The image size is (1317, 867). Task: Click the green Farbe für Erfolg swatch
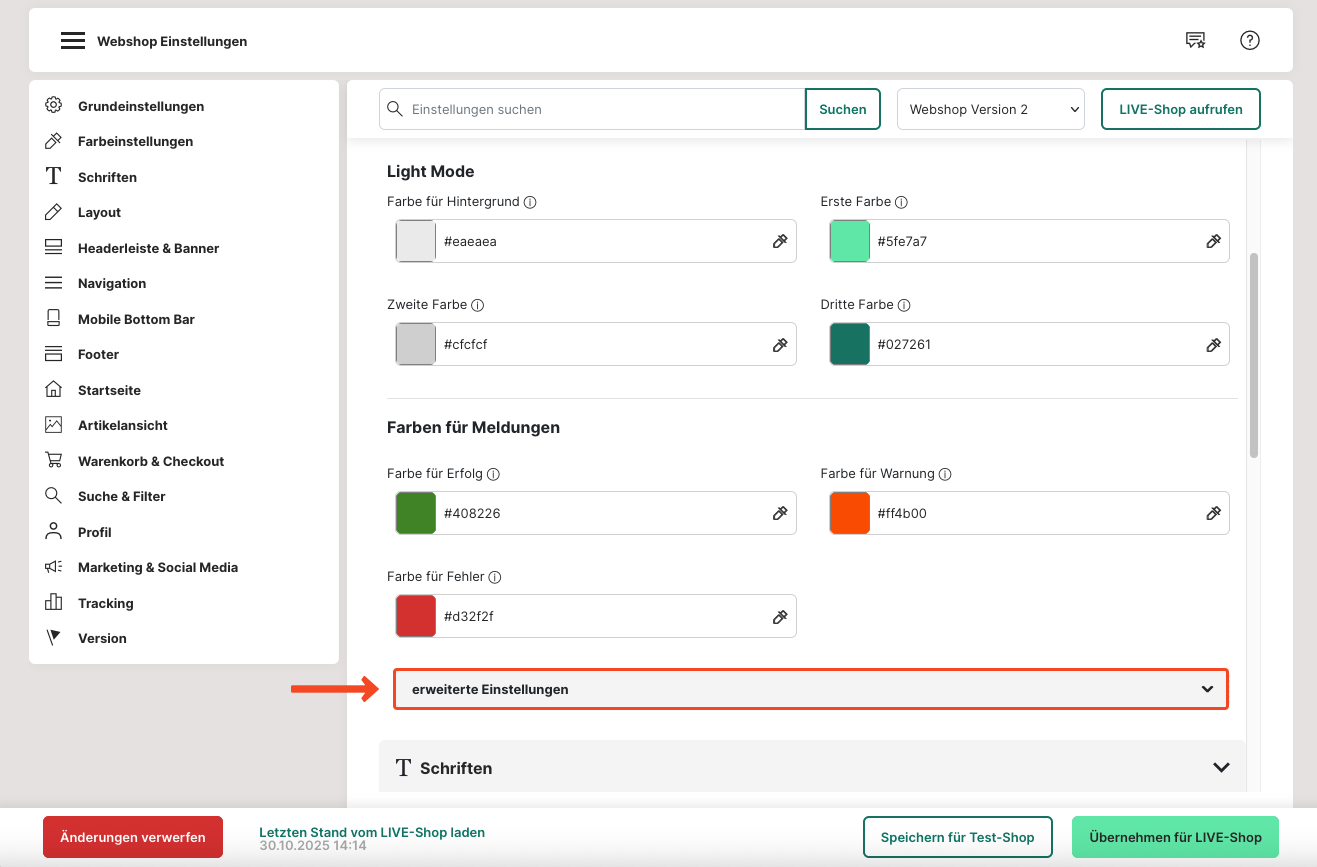416,513
